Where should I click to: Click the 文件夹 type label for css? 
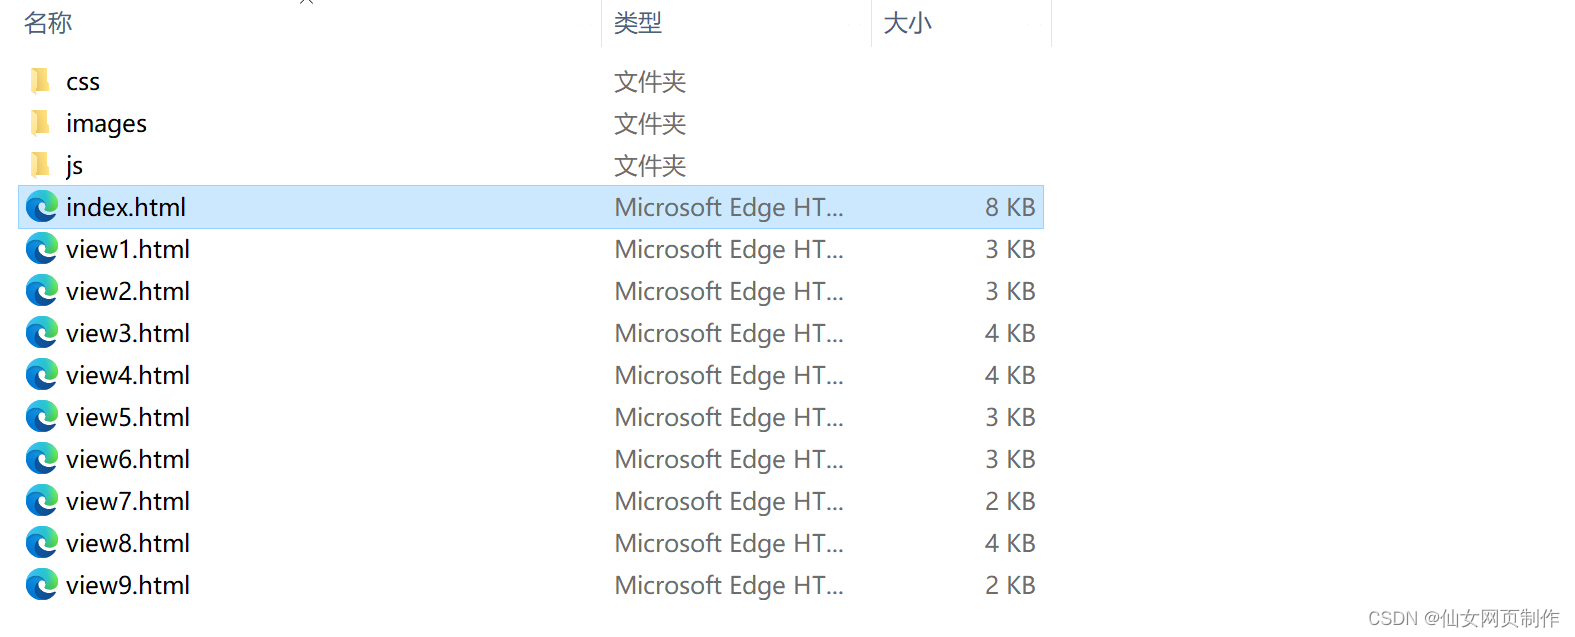649,81
